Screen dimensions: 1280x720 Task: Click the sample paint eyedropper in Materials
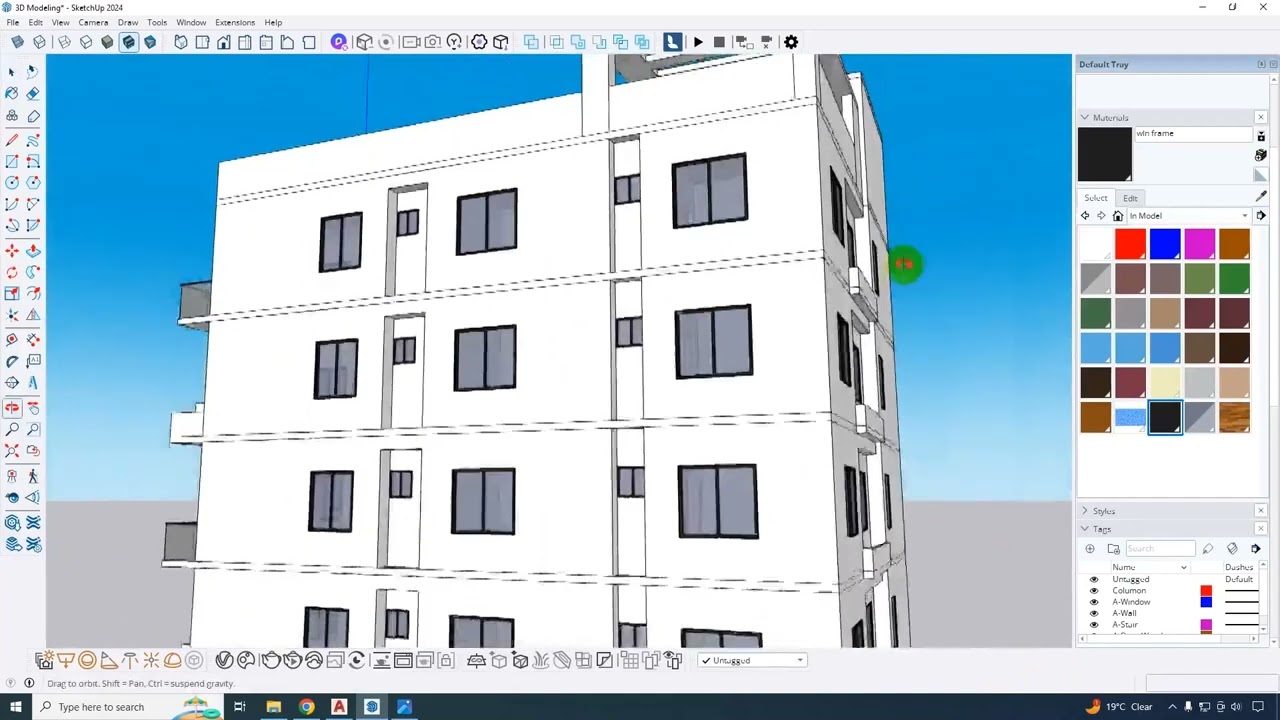tap(1261, 197)
